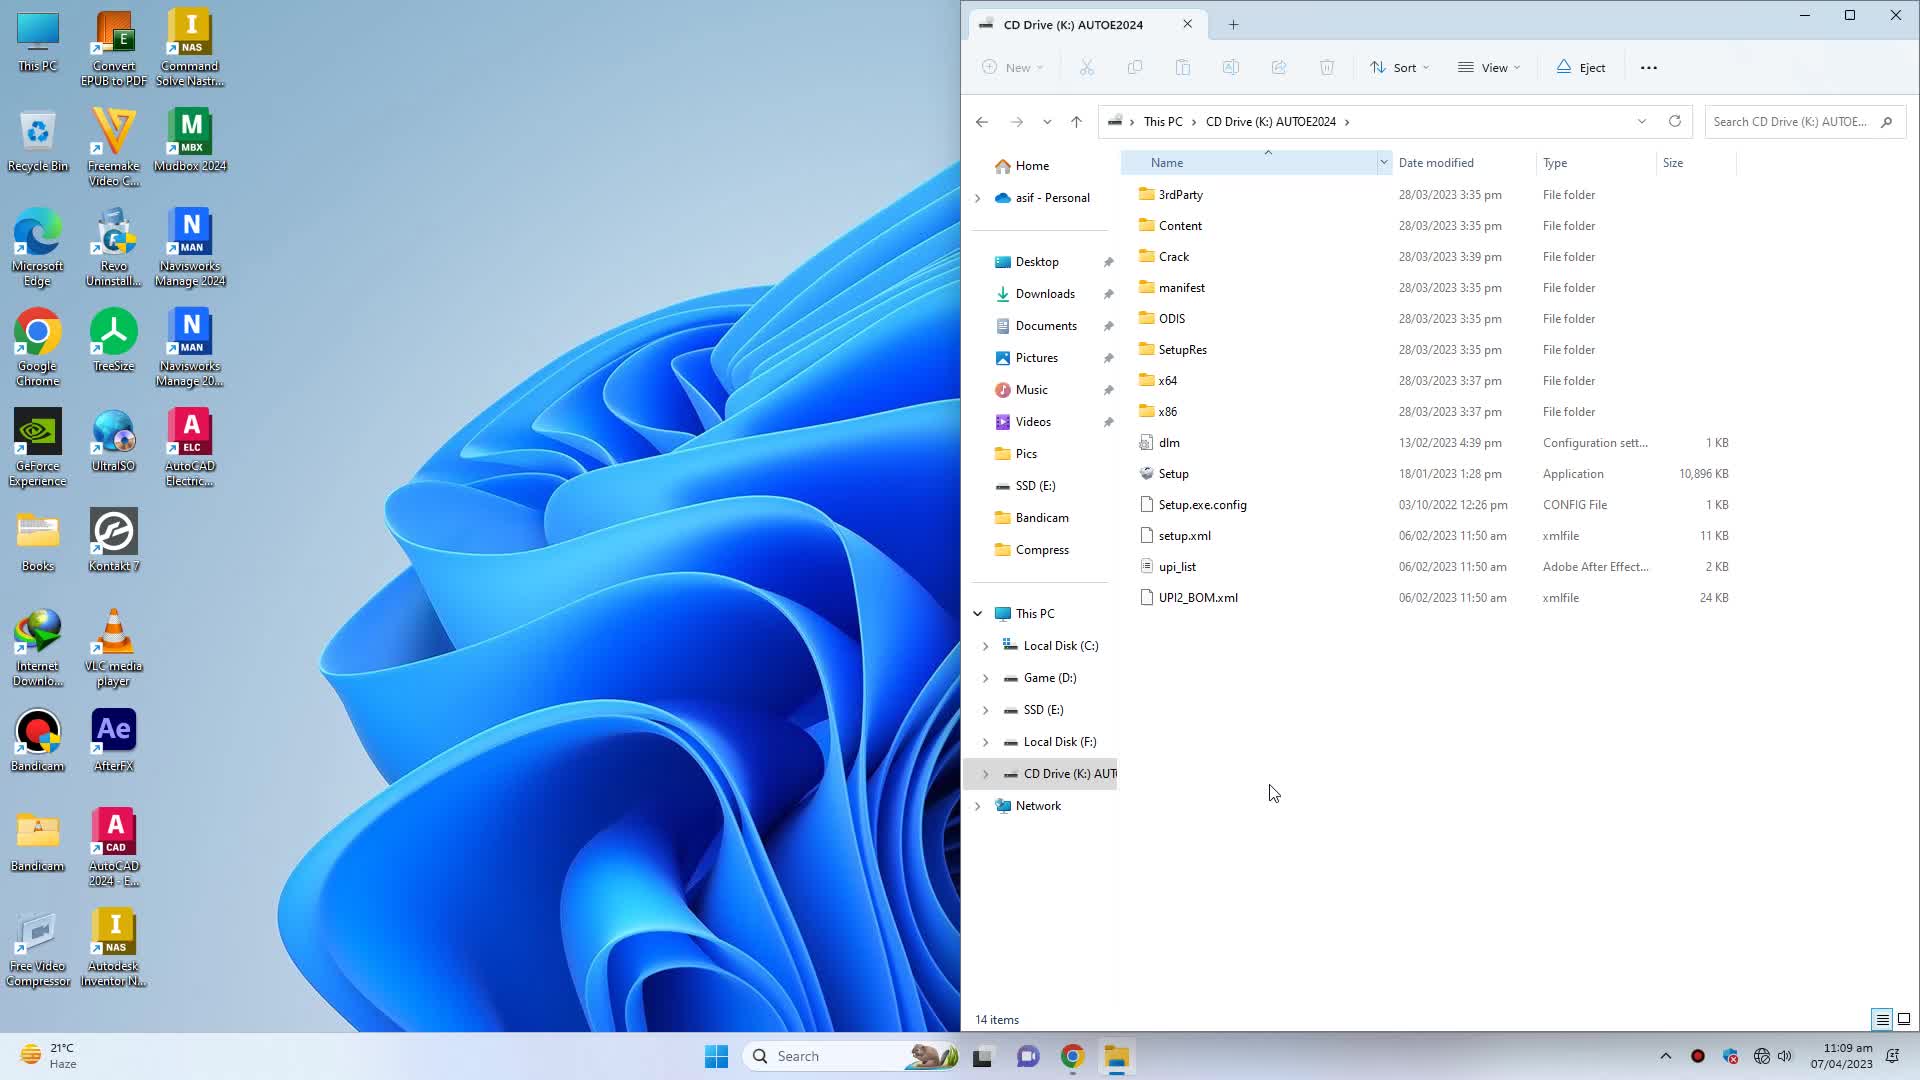This screenshot has height=1080, width=1920.
Task: Switch to Details view in status bar
Action: (x=1882, y=1019)
